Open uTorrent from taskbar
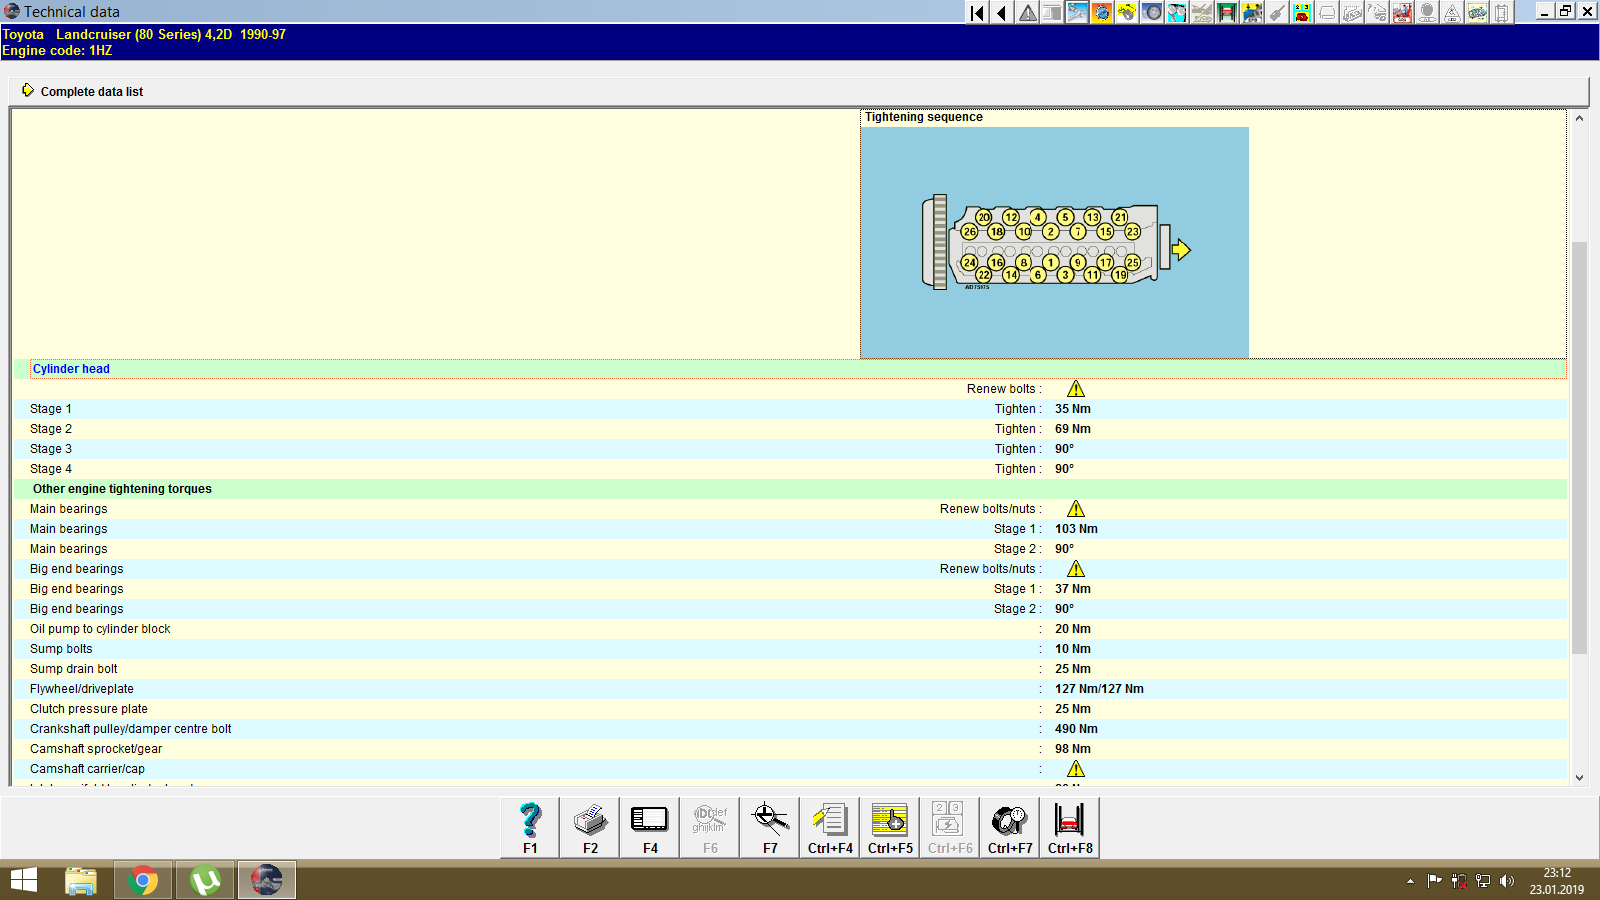Viewport: 1600px width, 900px height. pyautogui.click(x=205, y=880)
